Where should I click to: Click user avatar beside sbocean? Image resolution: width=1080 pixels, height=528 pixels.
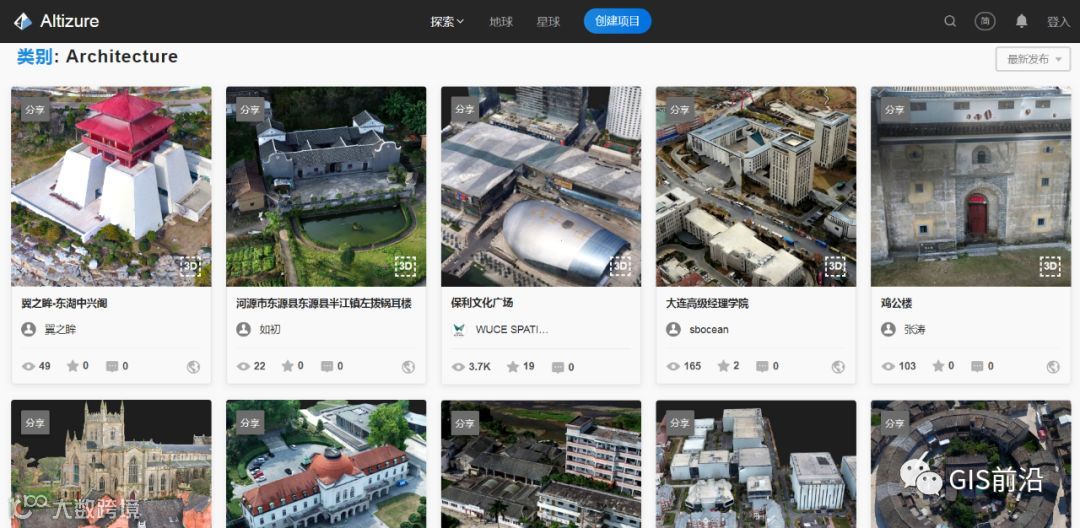(673, 329)
